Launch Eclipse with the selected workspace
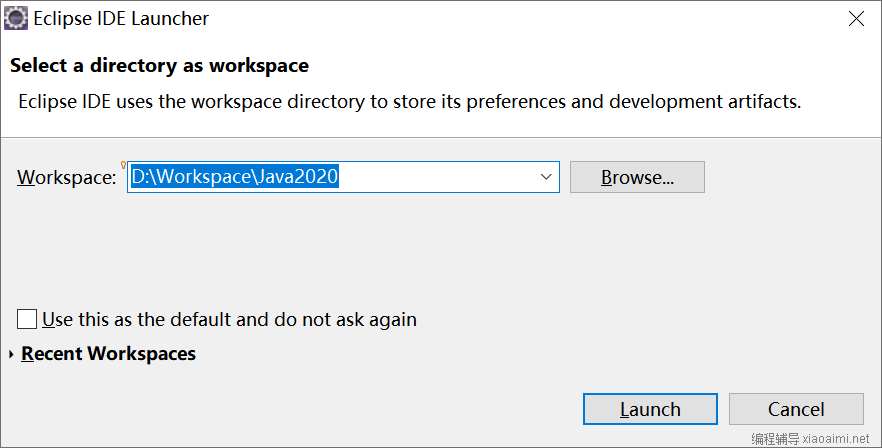 [x=650, y=409]
